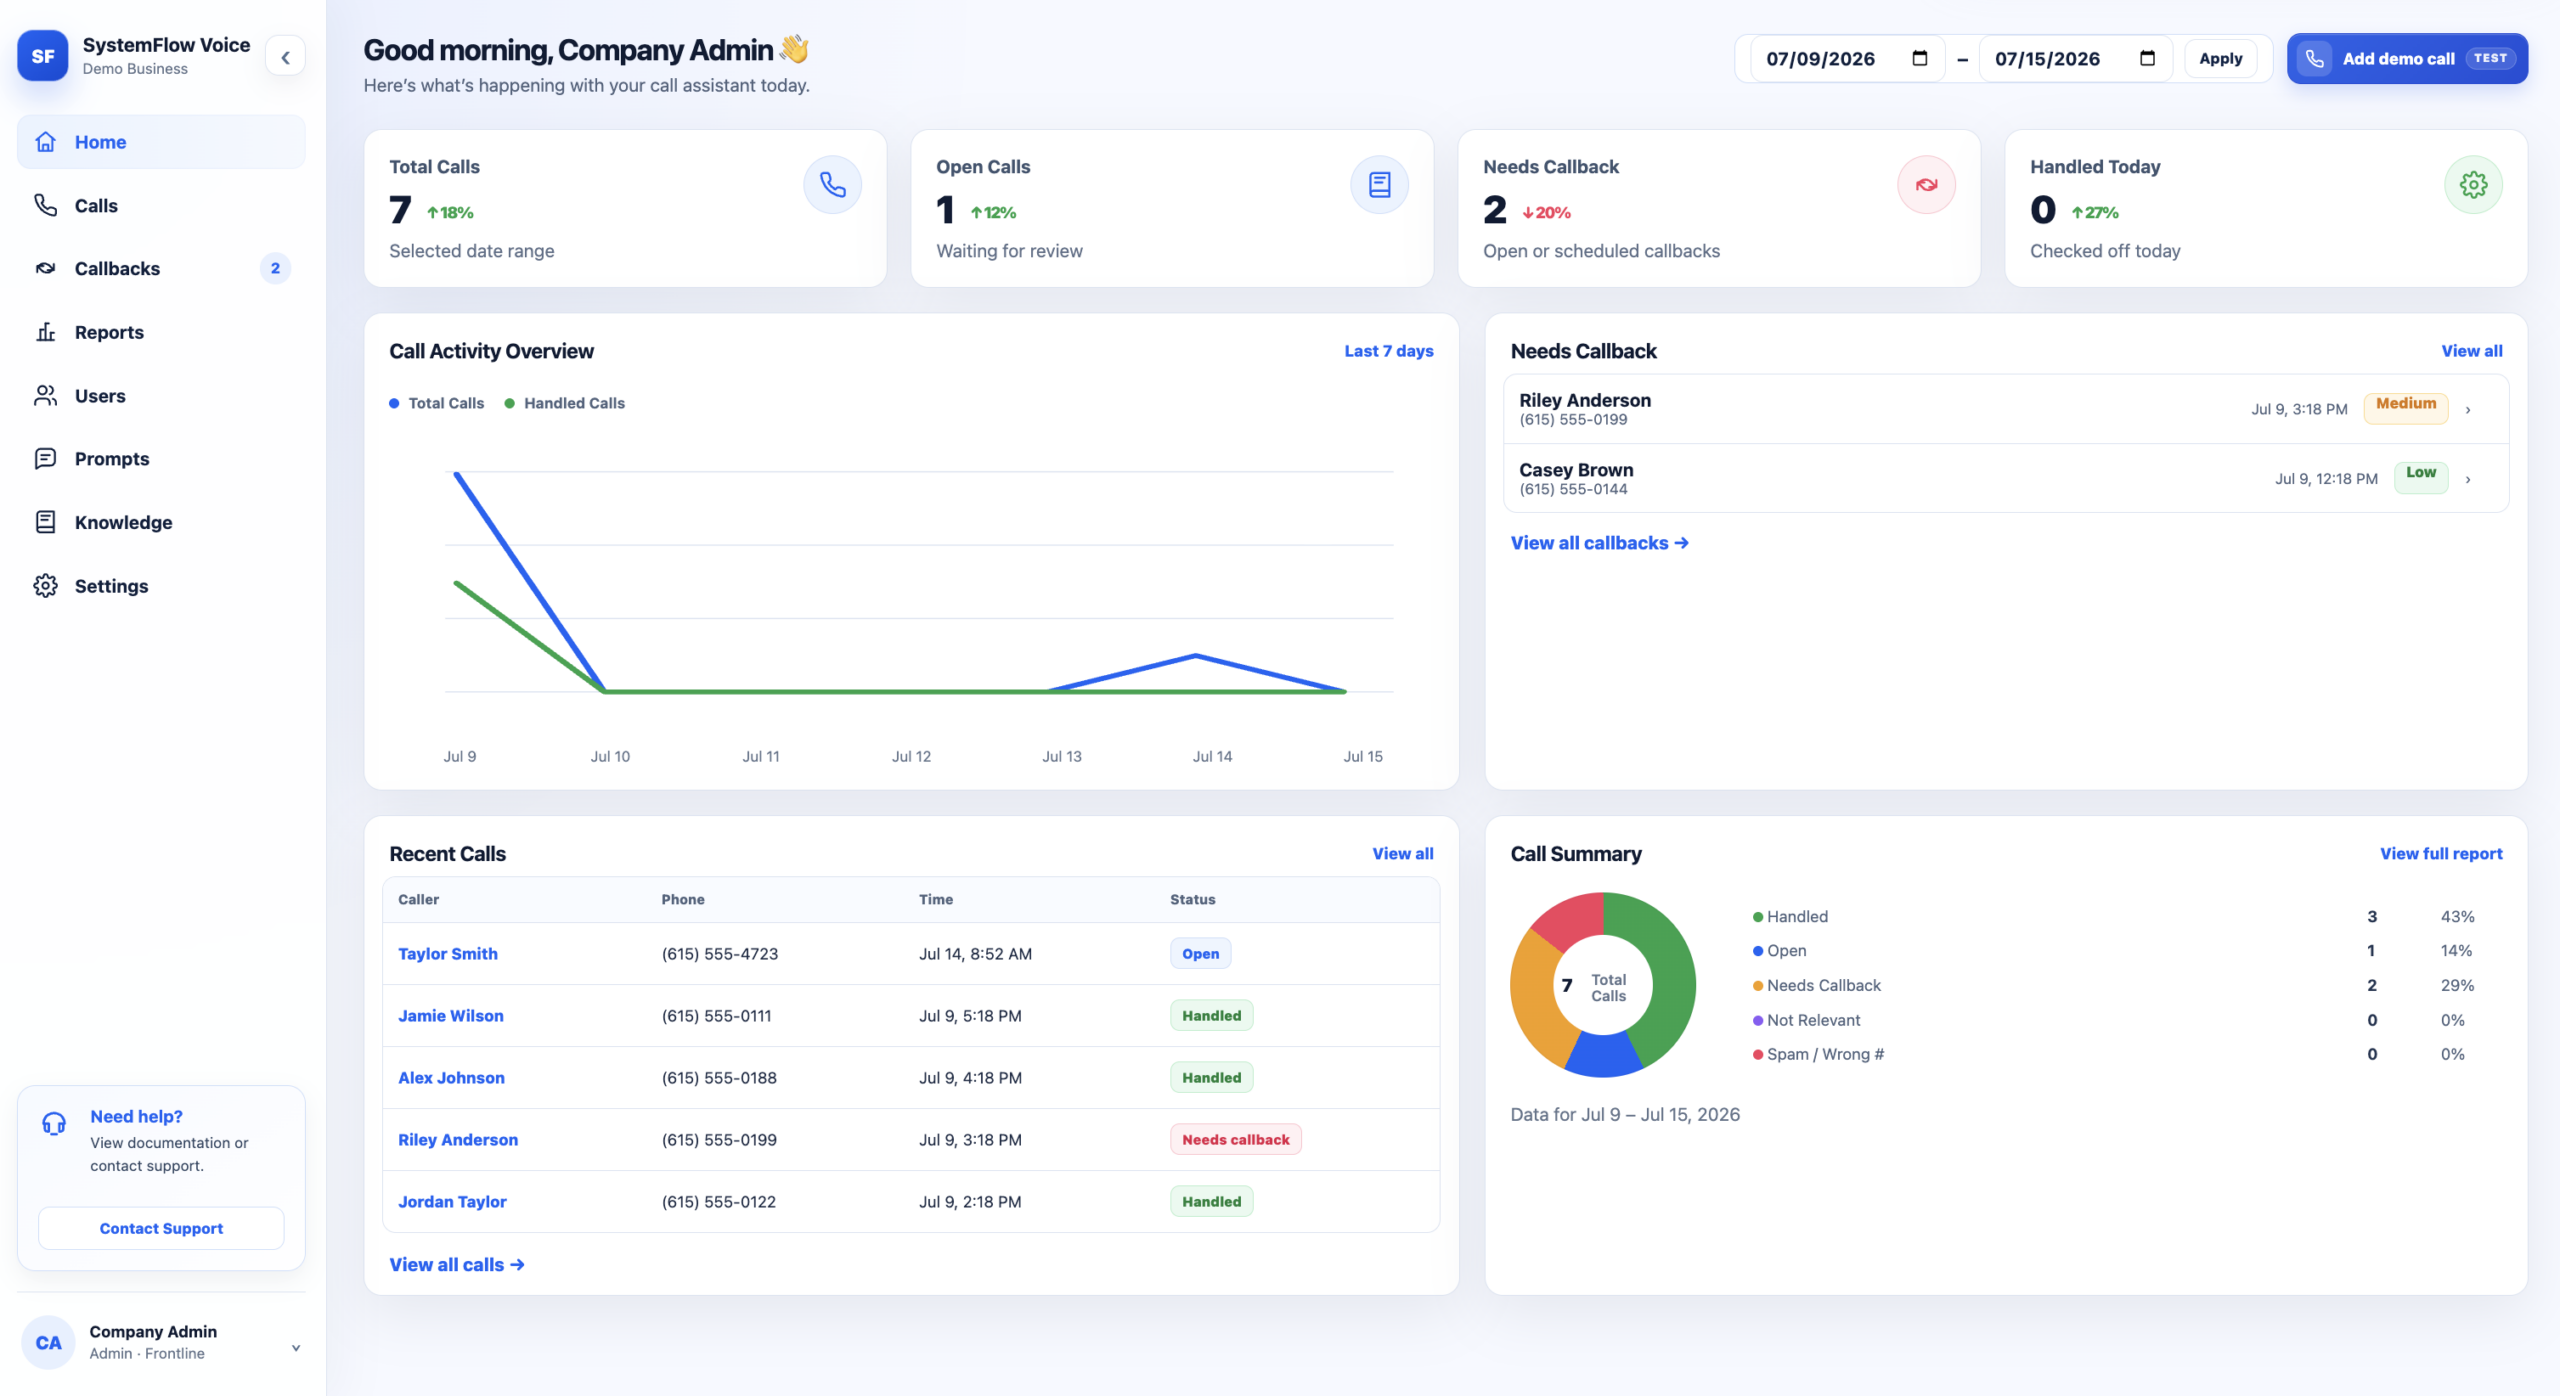Click the CA user avatar

[x=48, y=1343]
